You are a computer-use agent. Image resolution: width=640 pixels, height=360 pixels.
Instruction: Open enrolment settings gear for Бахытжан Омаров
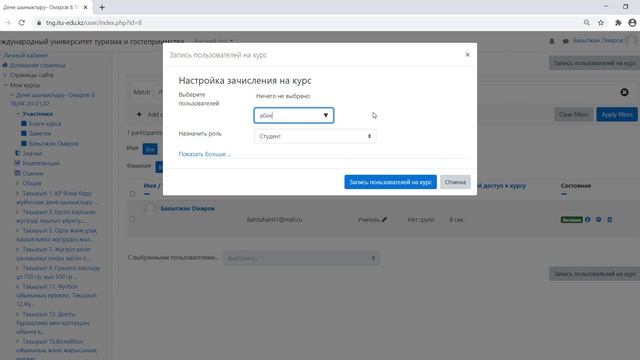coord(598,220)
